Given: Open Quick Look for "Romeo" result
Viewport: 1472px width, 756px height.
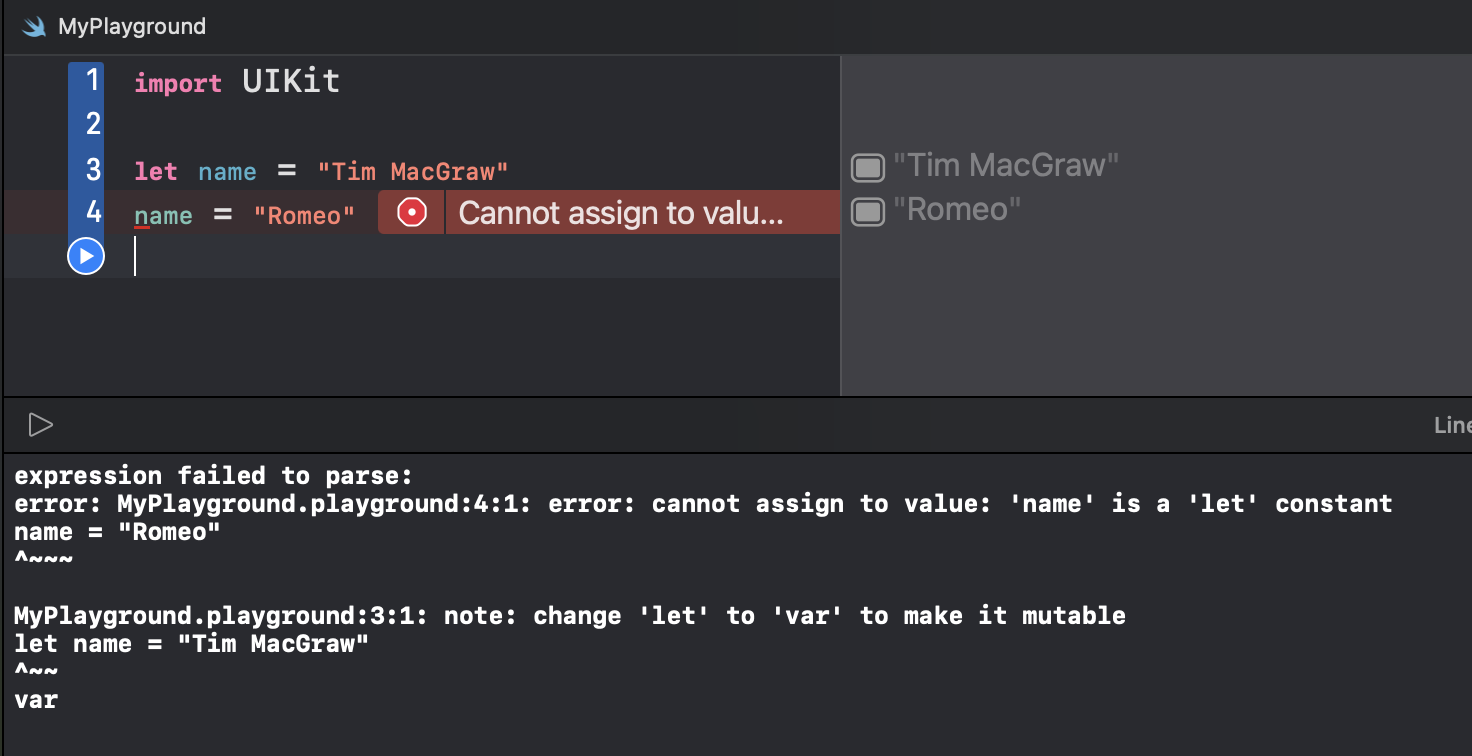Looking at the screenshot, I should coord(868,211).
